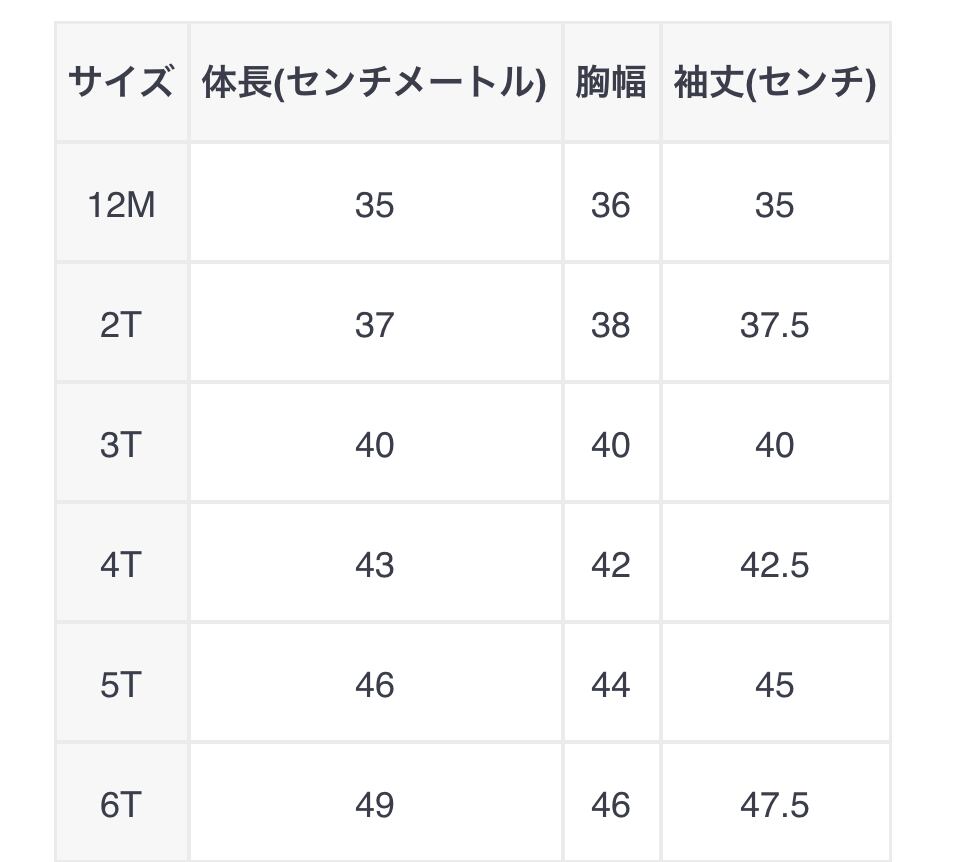976x862 pixels.
Task: Click the サイズ column header
Action: (x=121, y=83)
